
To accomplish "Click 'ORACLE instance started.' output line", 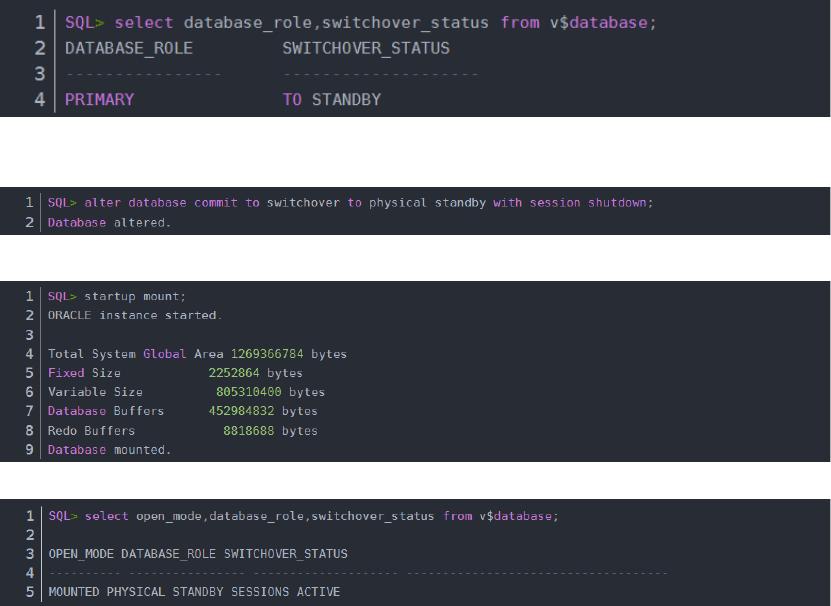I will (135, 315).
